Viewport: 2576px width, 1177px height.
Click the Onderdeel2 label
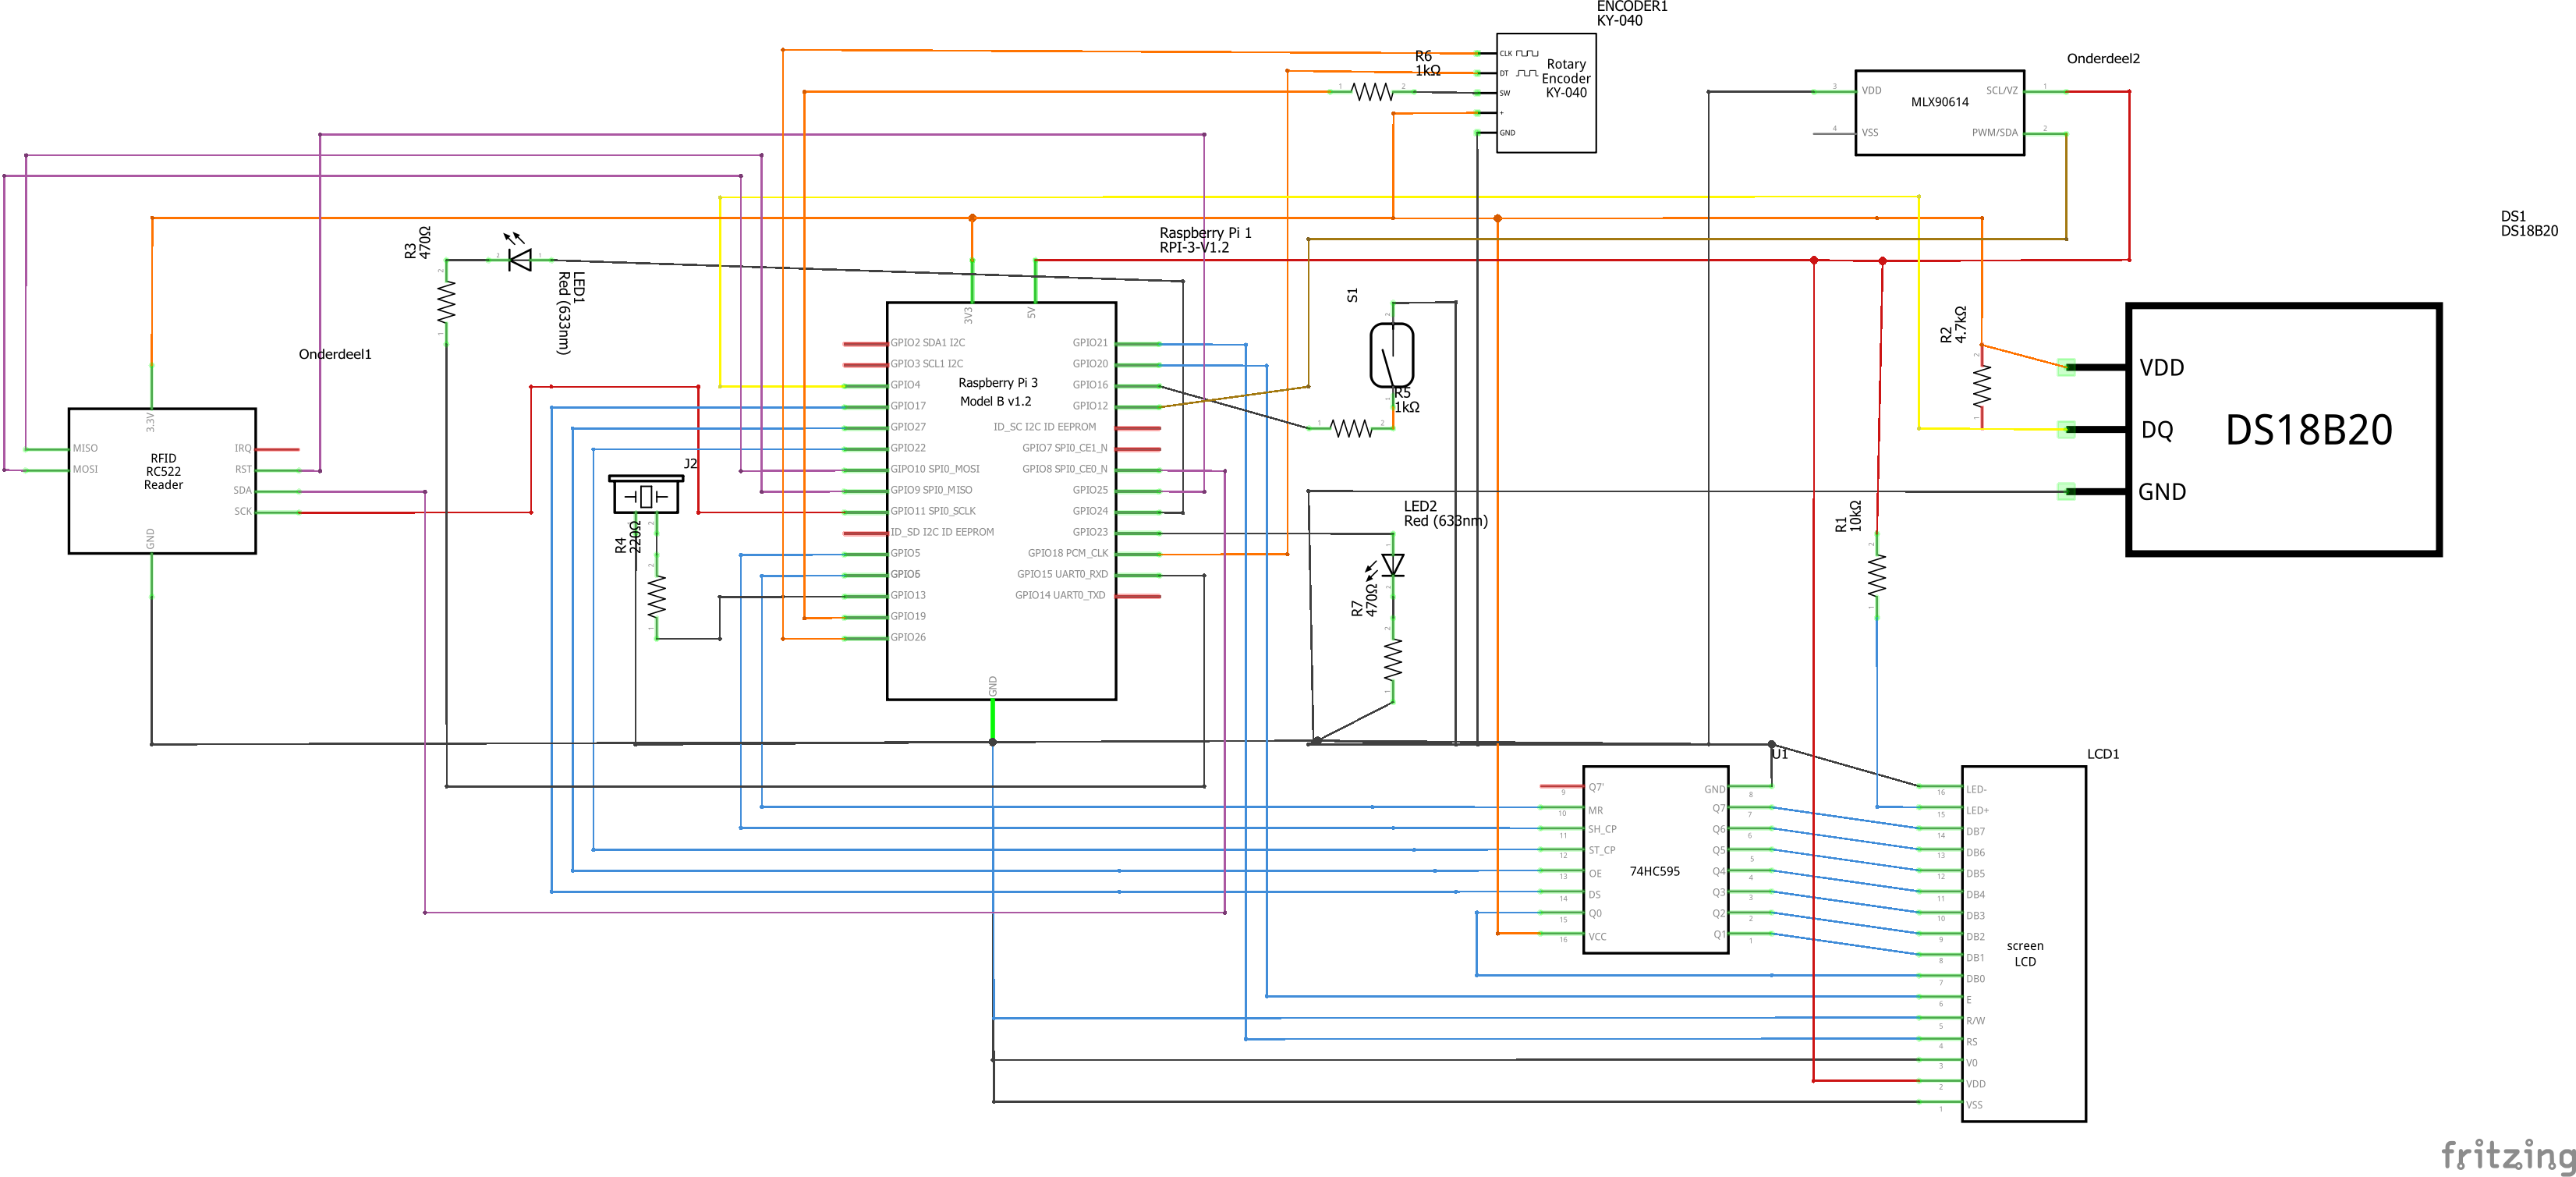click(x=2103, y=58)
